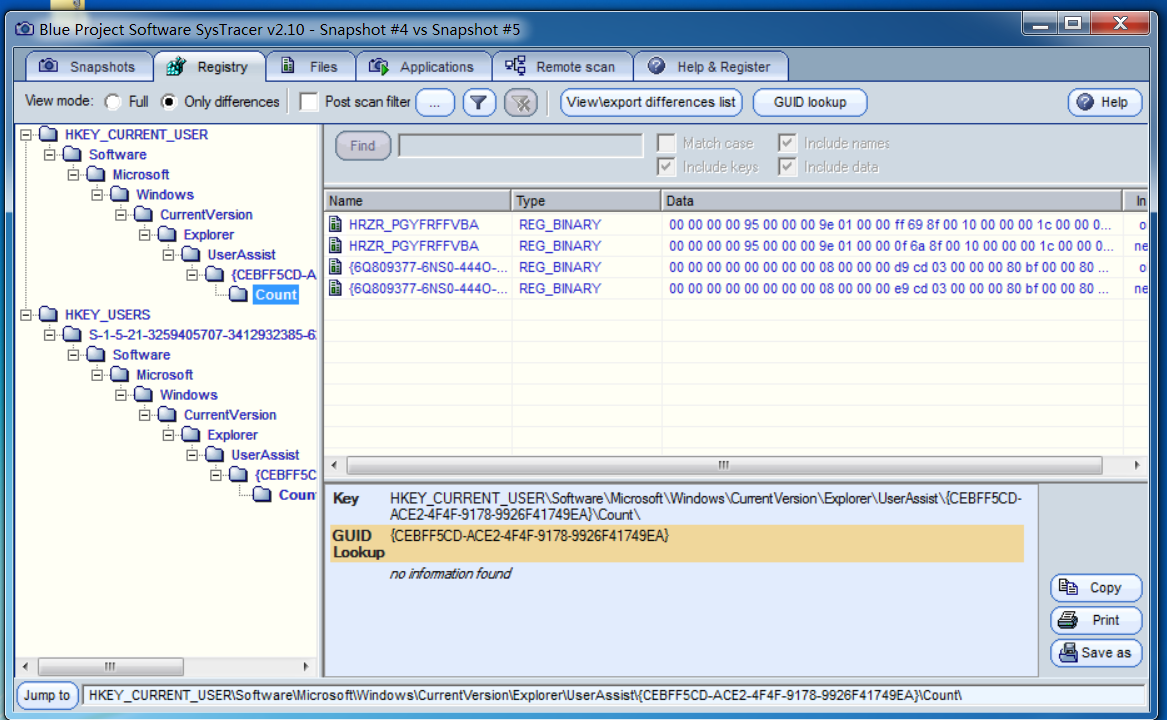The width and height of the screenshot is (1167, 720).
Task: Collapse the Microsoft node under HKEY_CURRENT_USER
Action: 74,175
